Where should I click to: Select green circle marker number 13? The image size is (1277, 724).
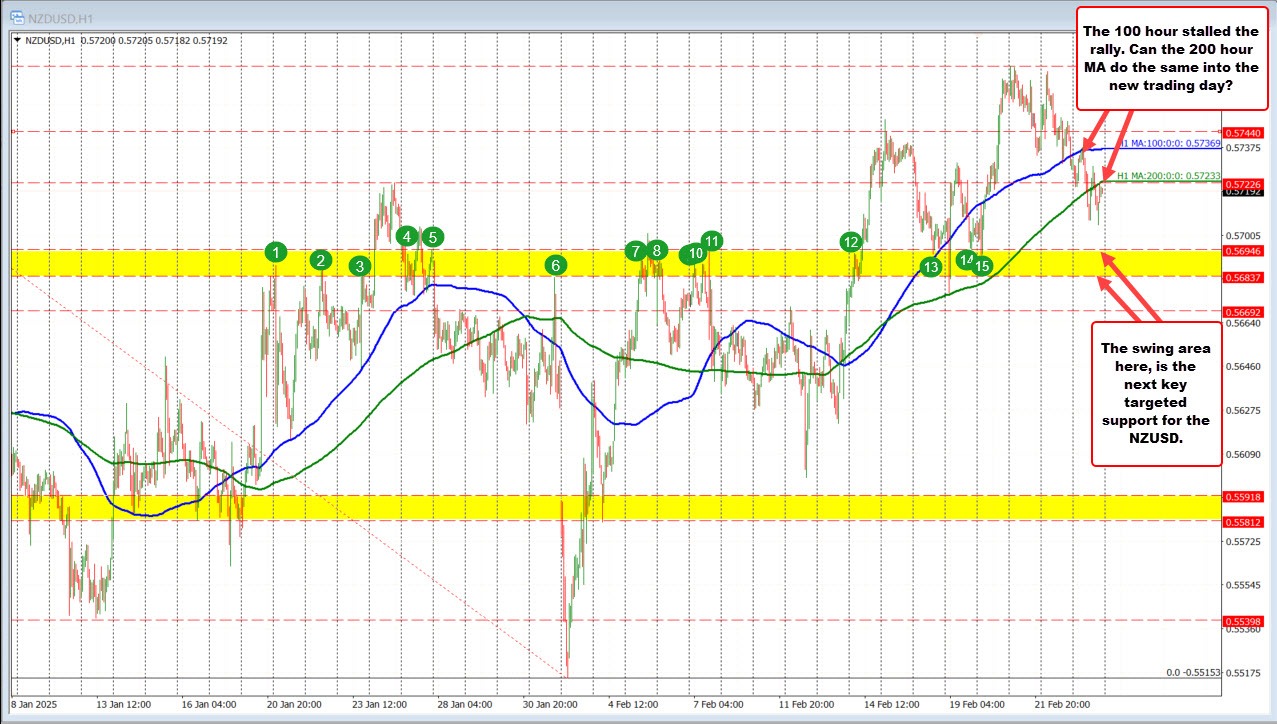click(x=931, y=267)
